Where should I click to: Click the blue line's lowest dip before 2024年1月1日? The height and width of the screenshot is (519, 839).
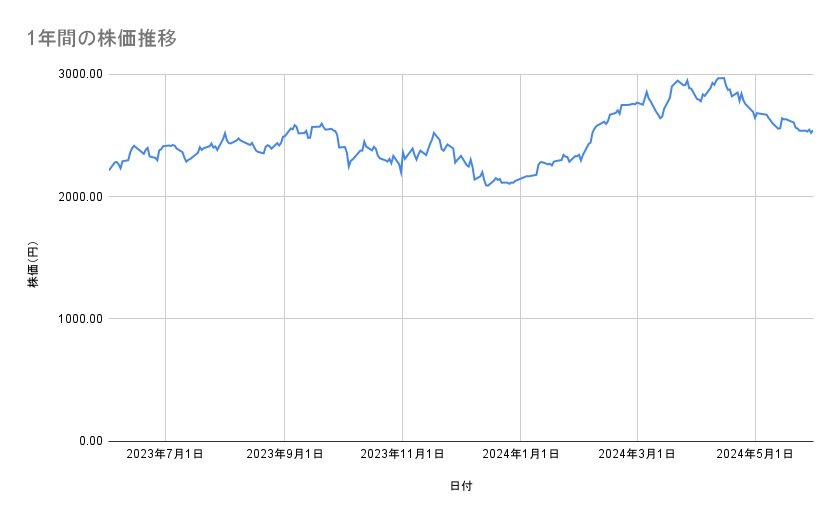point(487,186)
